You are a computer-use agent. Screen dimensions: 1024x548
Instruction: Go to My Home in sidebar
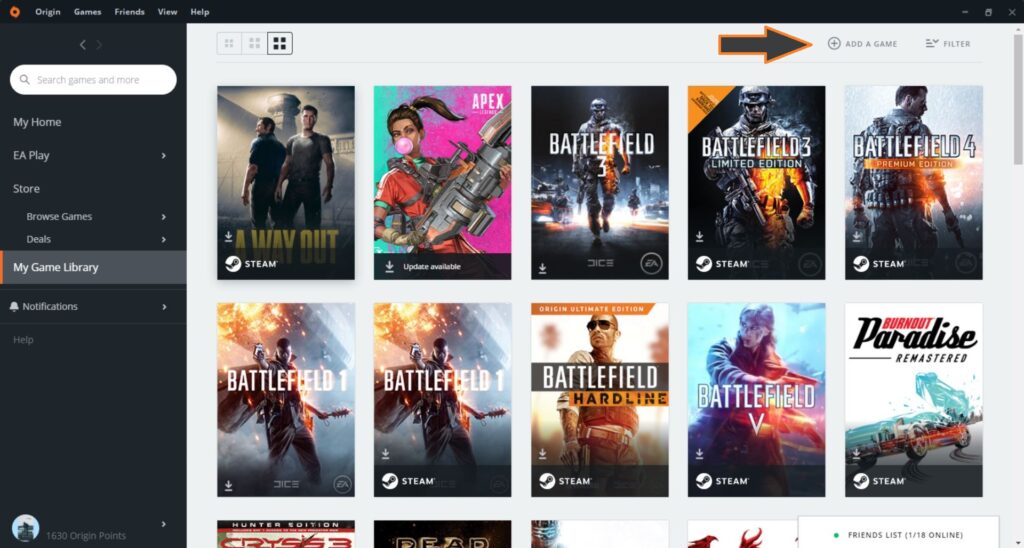(37, 122)
